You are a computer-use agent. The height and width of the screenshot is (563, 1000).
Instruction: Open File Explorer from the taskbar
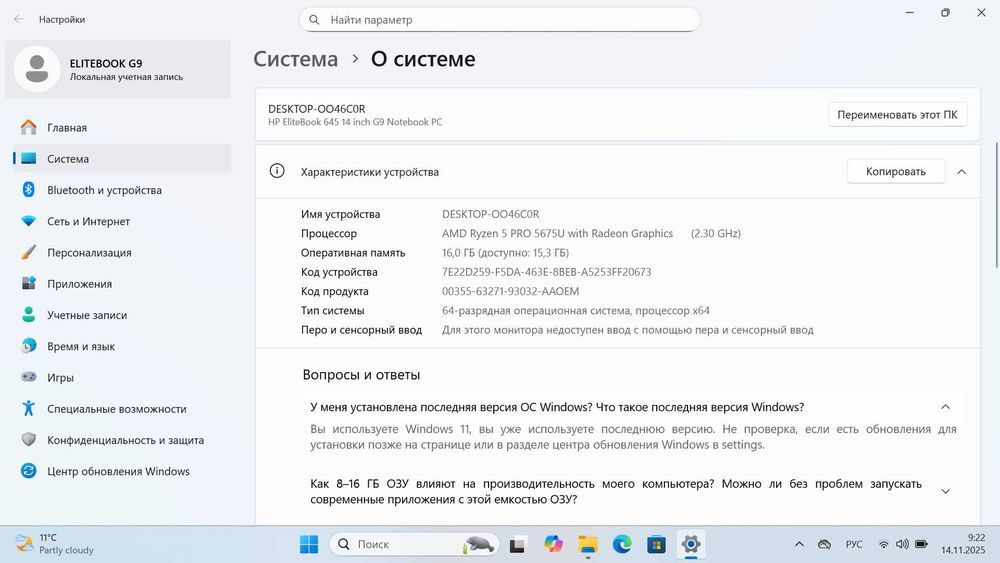pos(587,545)
